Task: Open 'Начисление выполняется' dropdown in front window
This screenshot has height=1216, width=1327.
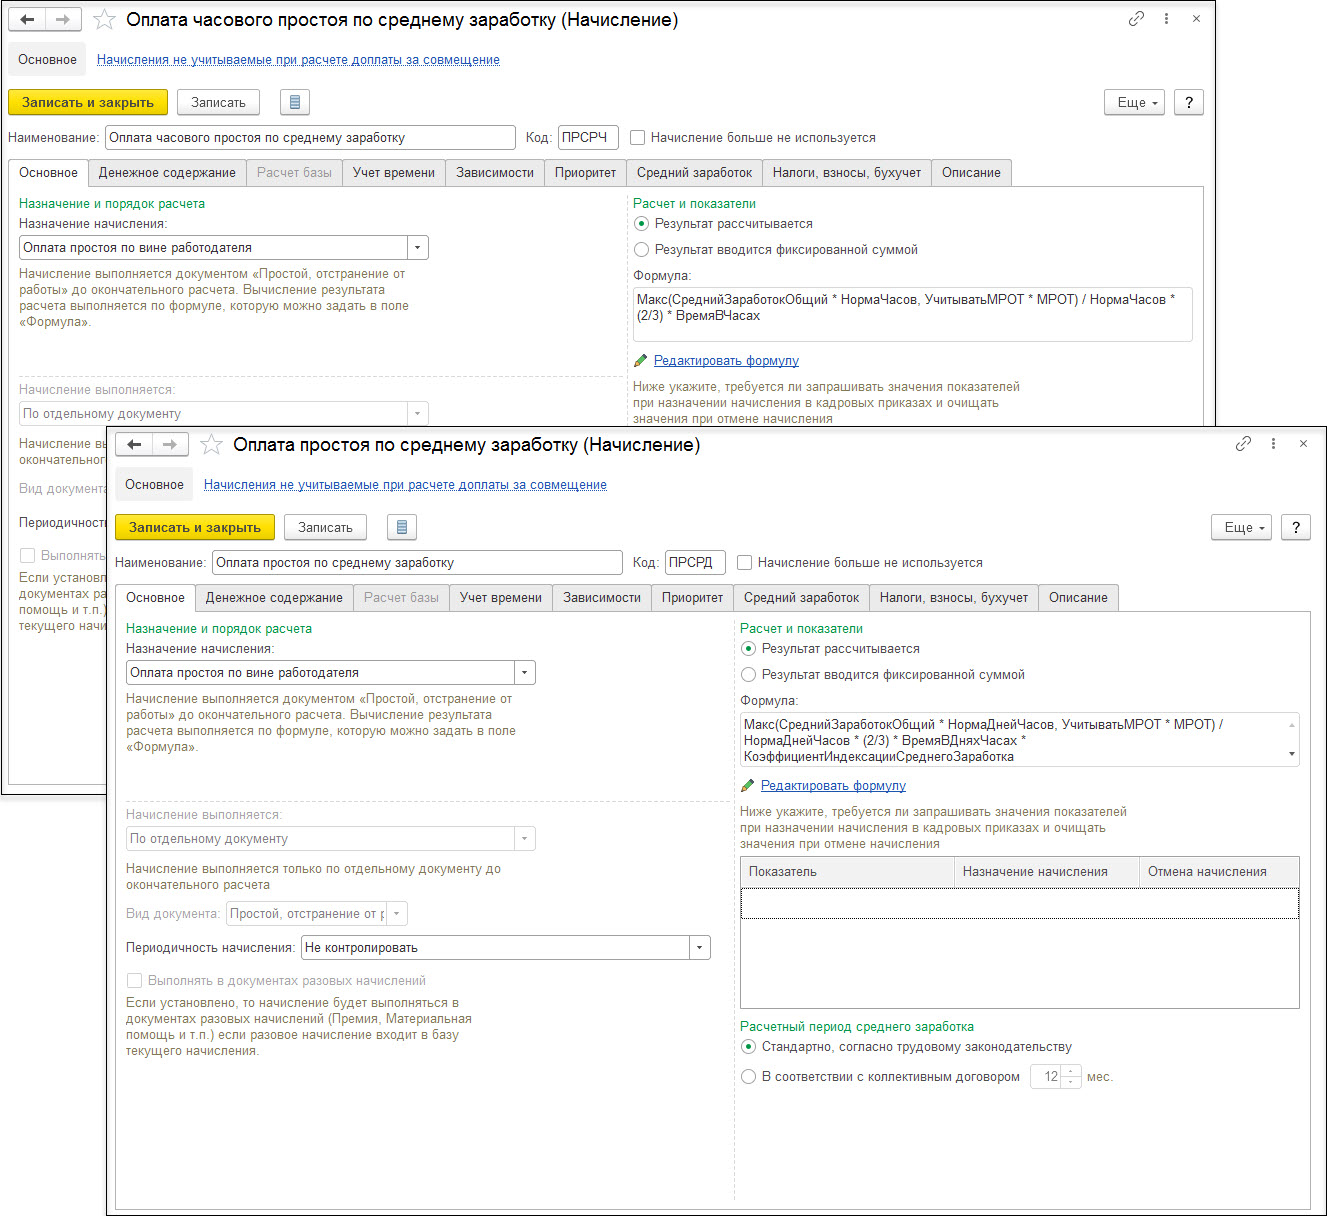Action: click(x=525, y=839)
